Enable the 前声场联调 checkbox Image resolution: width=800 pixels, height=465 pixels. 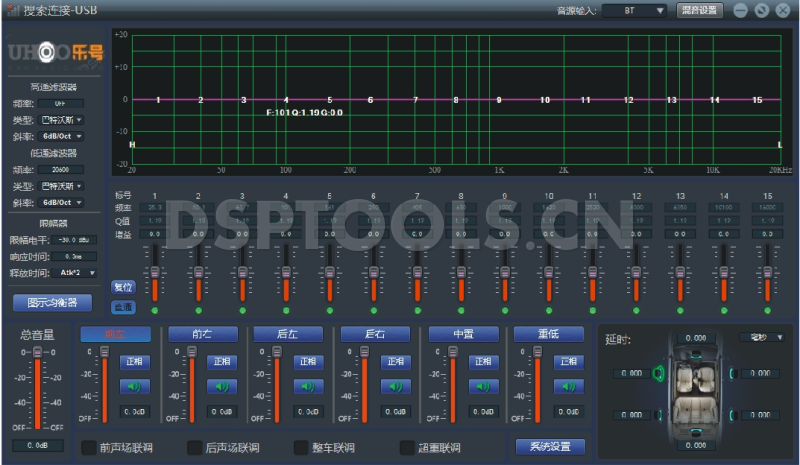pyautogui.click(x=89, y=447)
